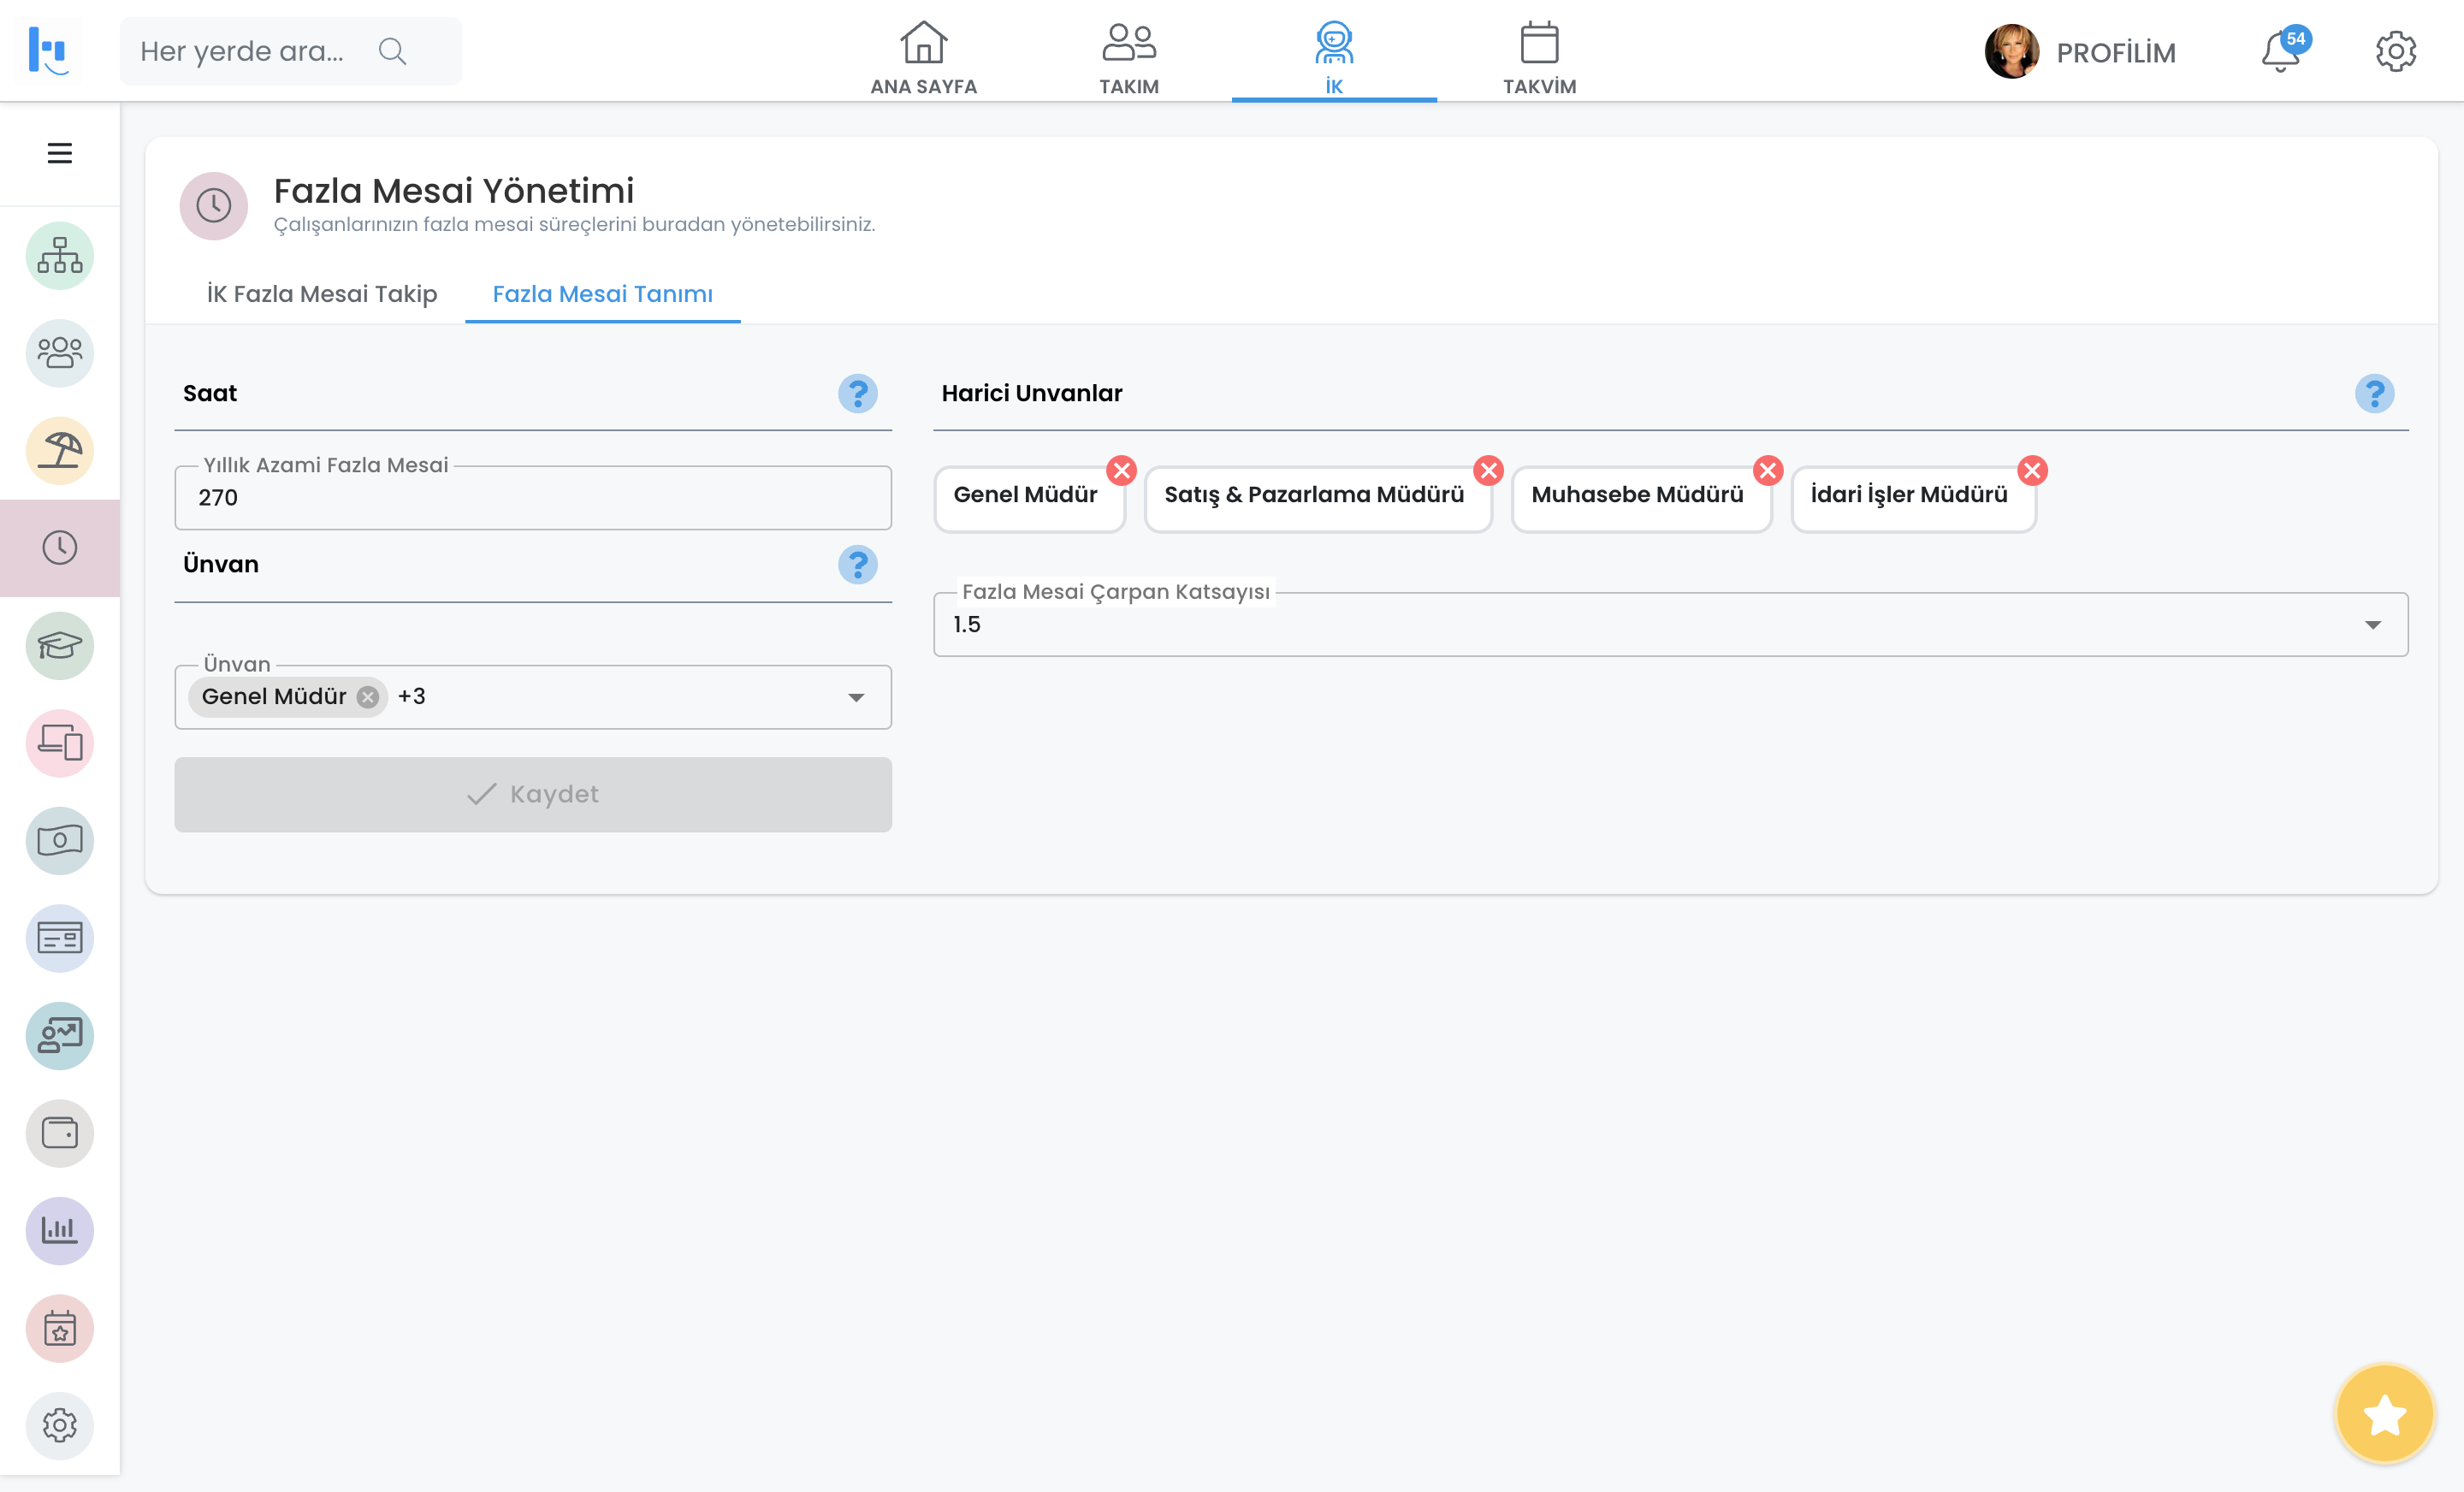Open the organization chart sidebar icon
2464x1492 pixels.
pos(59,256)
